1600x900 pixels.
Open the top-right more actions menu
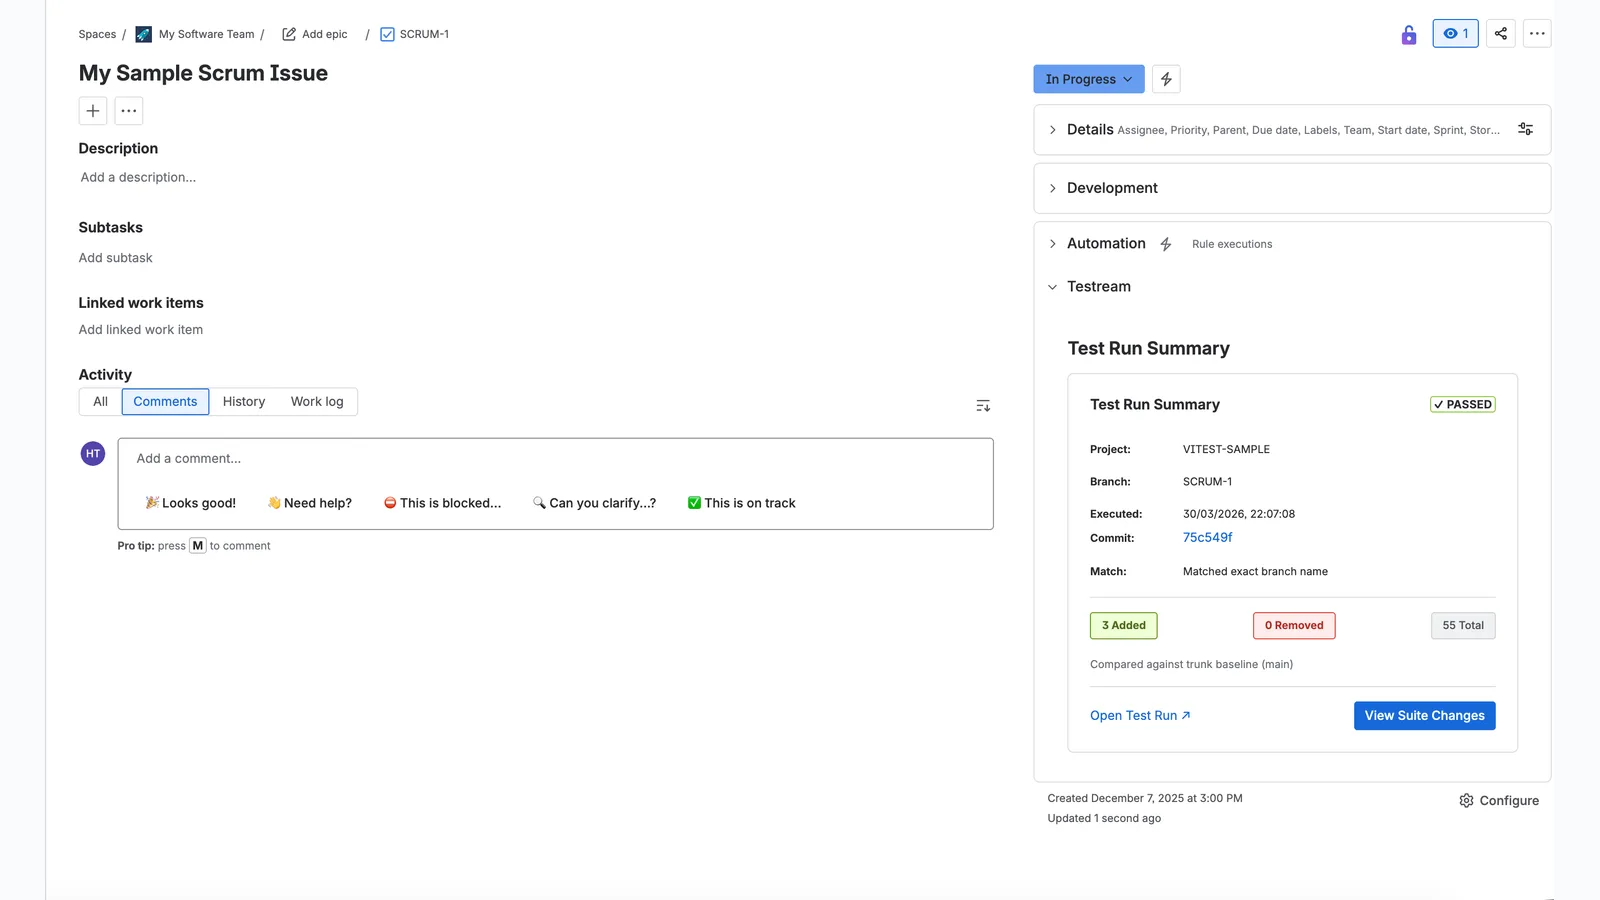(1537, 34)
